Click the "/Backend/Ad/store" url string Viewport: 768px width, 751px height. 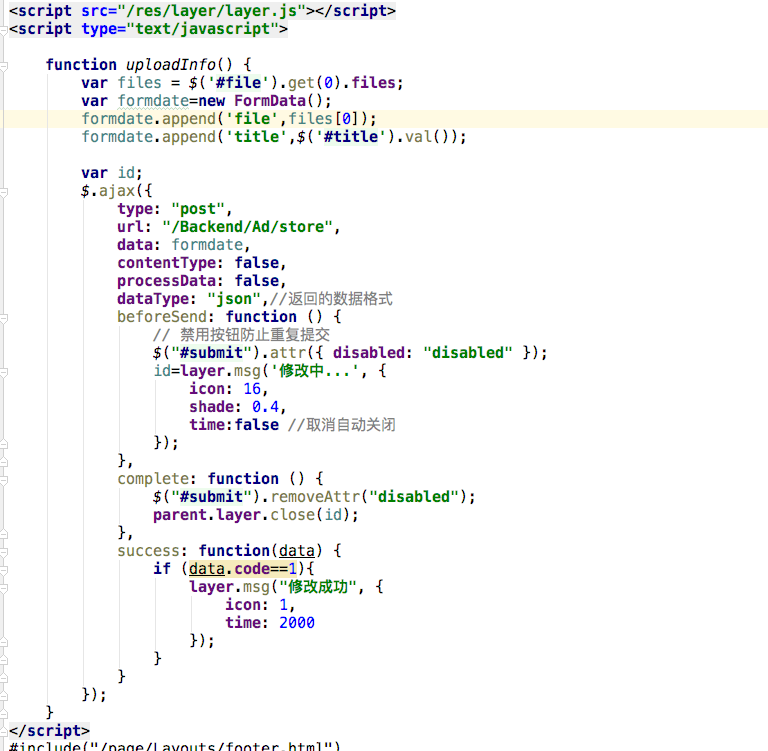click(248, 227)
